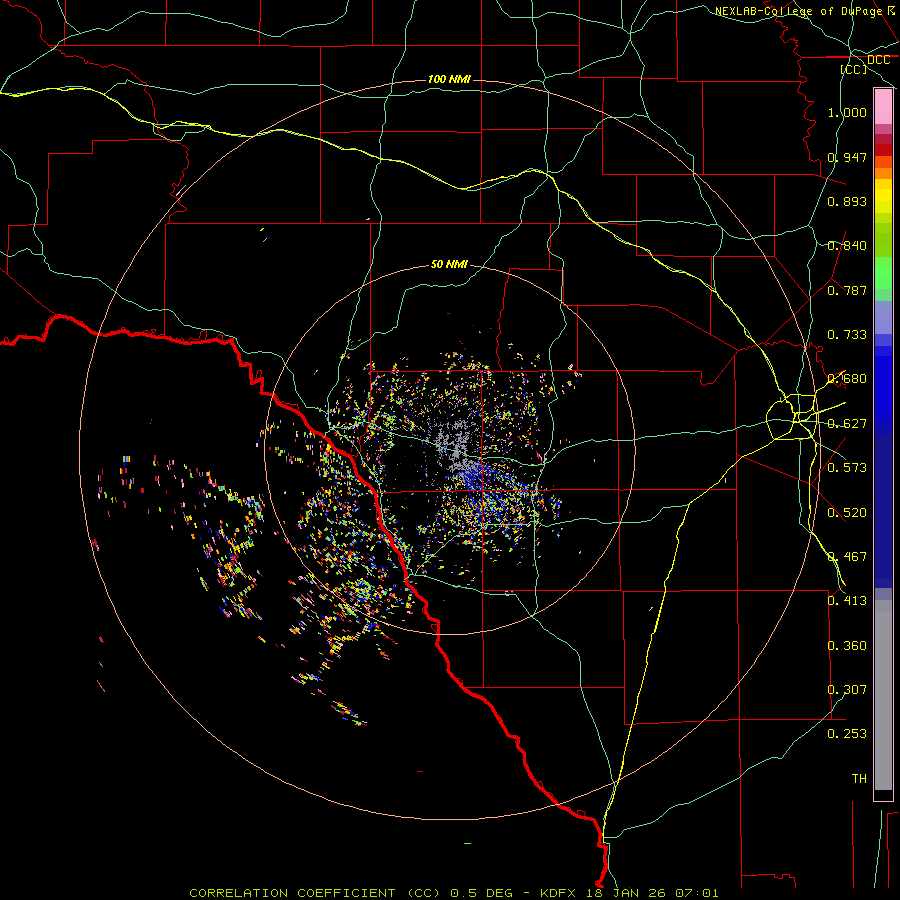Pick the lavender color bar segment
900x900 pixels.
(x=883, y=318)
